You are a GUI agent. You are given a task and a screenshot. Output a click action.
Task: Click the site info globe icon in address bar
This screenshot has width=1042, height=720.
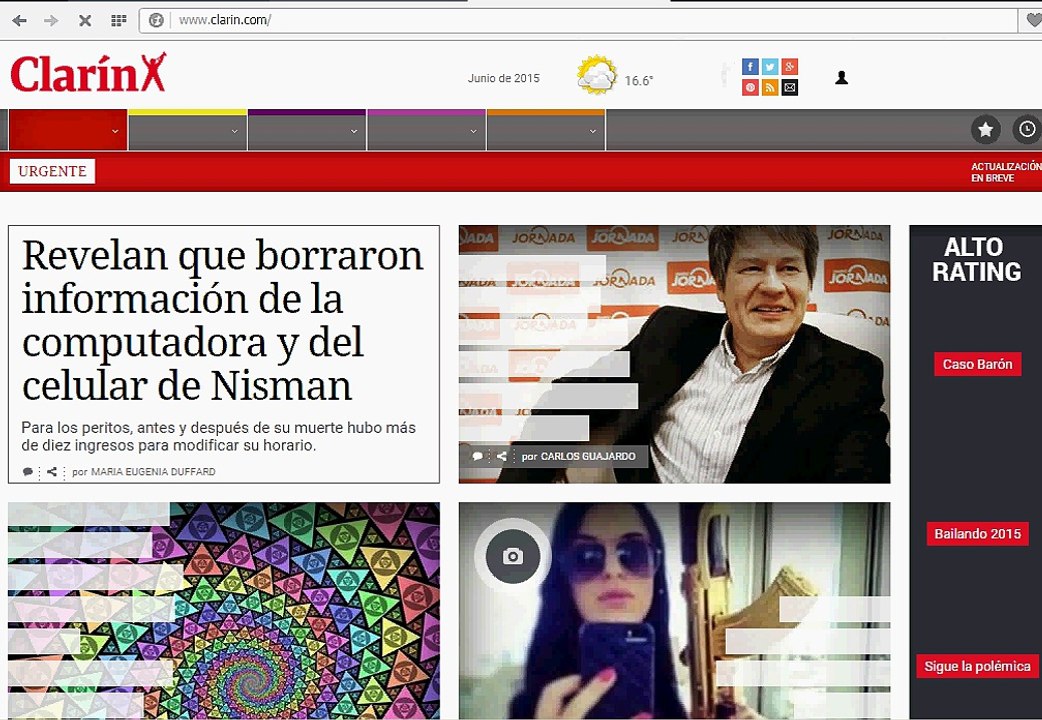(x=156, y=20)
